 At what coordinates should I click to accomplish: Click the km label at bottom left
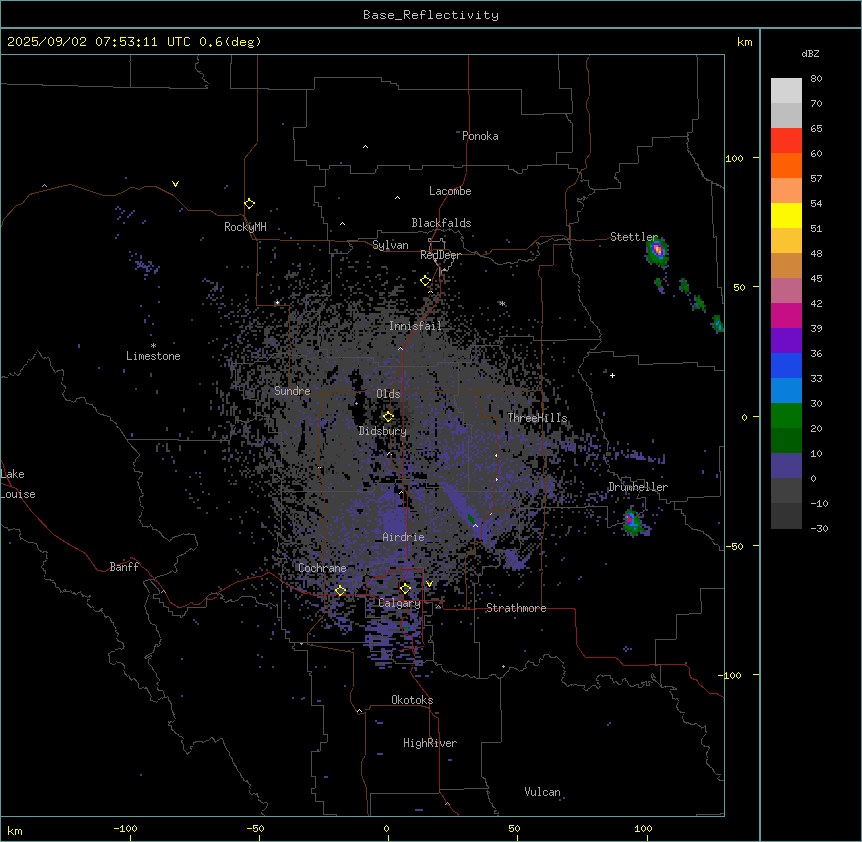pos(15,830)
